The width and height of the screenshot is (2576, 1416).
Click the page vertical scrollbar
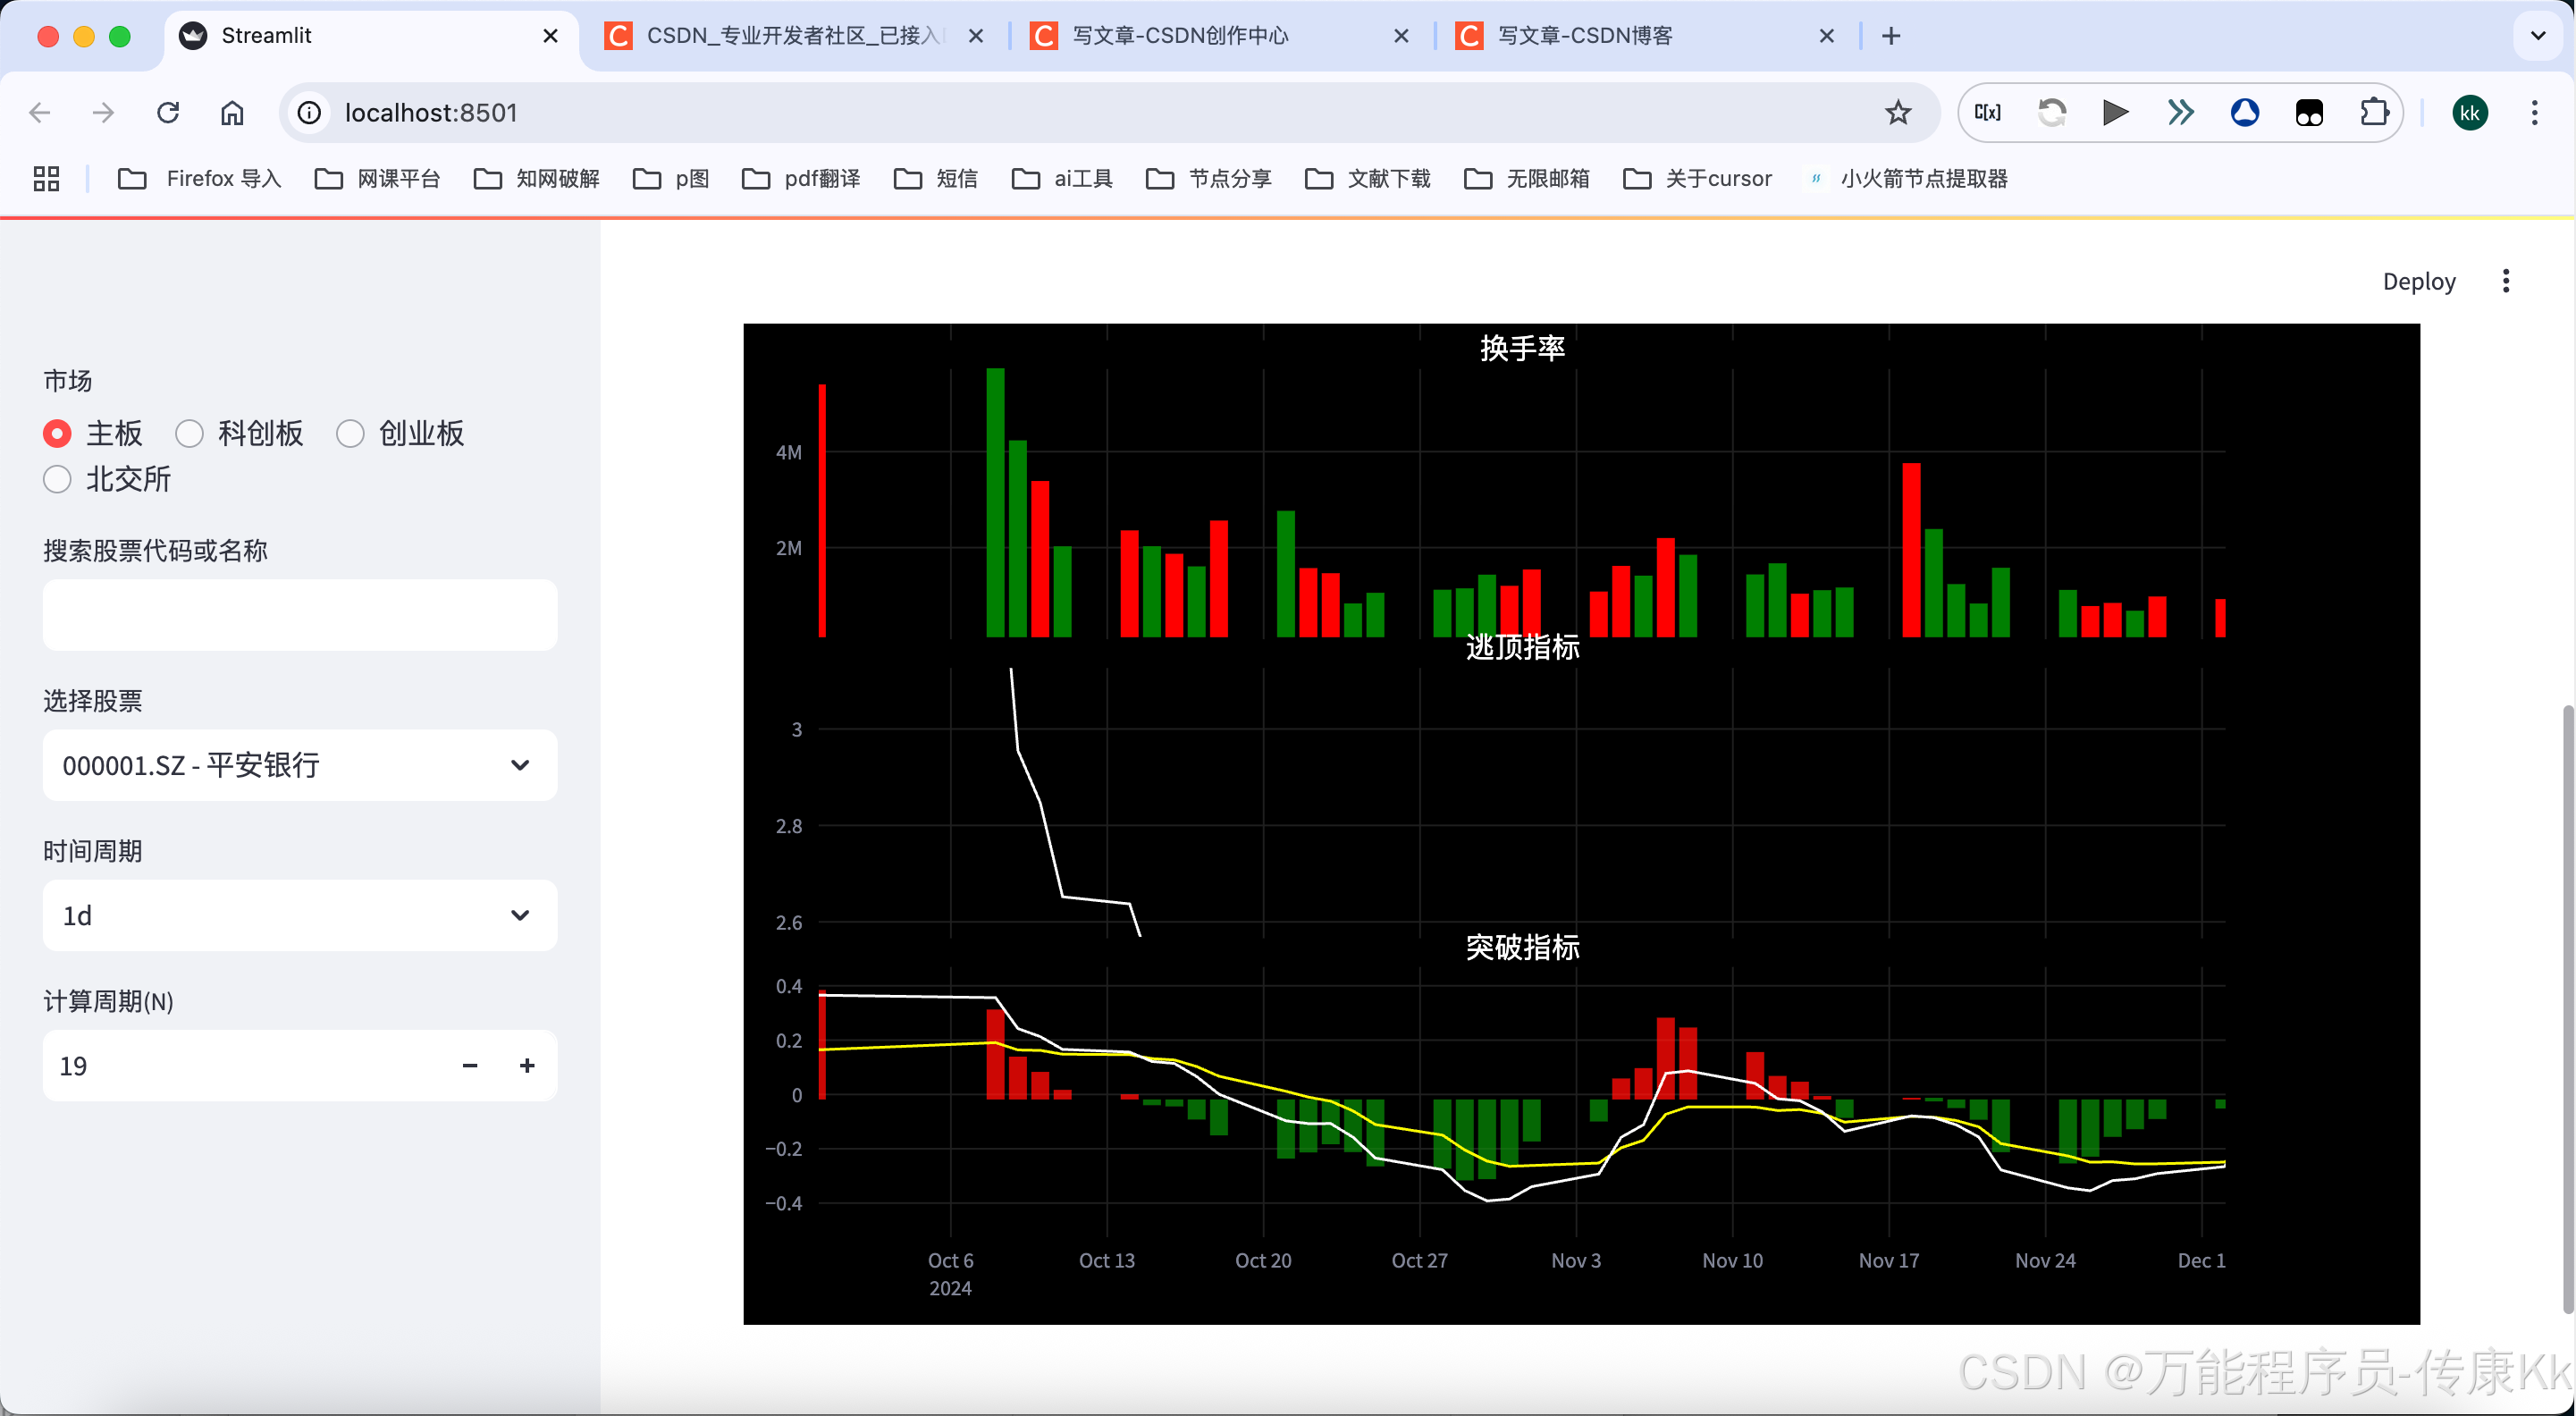click(2568, 1010)
